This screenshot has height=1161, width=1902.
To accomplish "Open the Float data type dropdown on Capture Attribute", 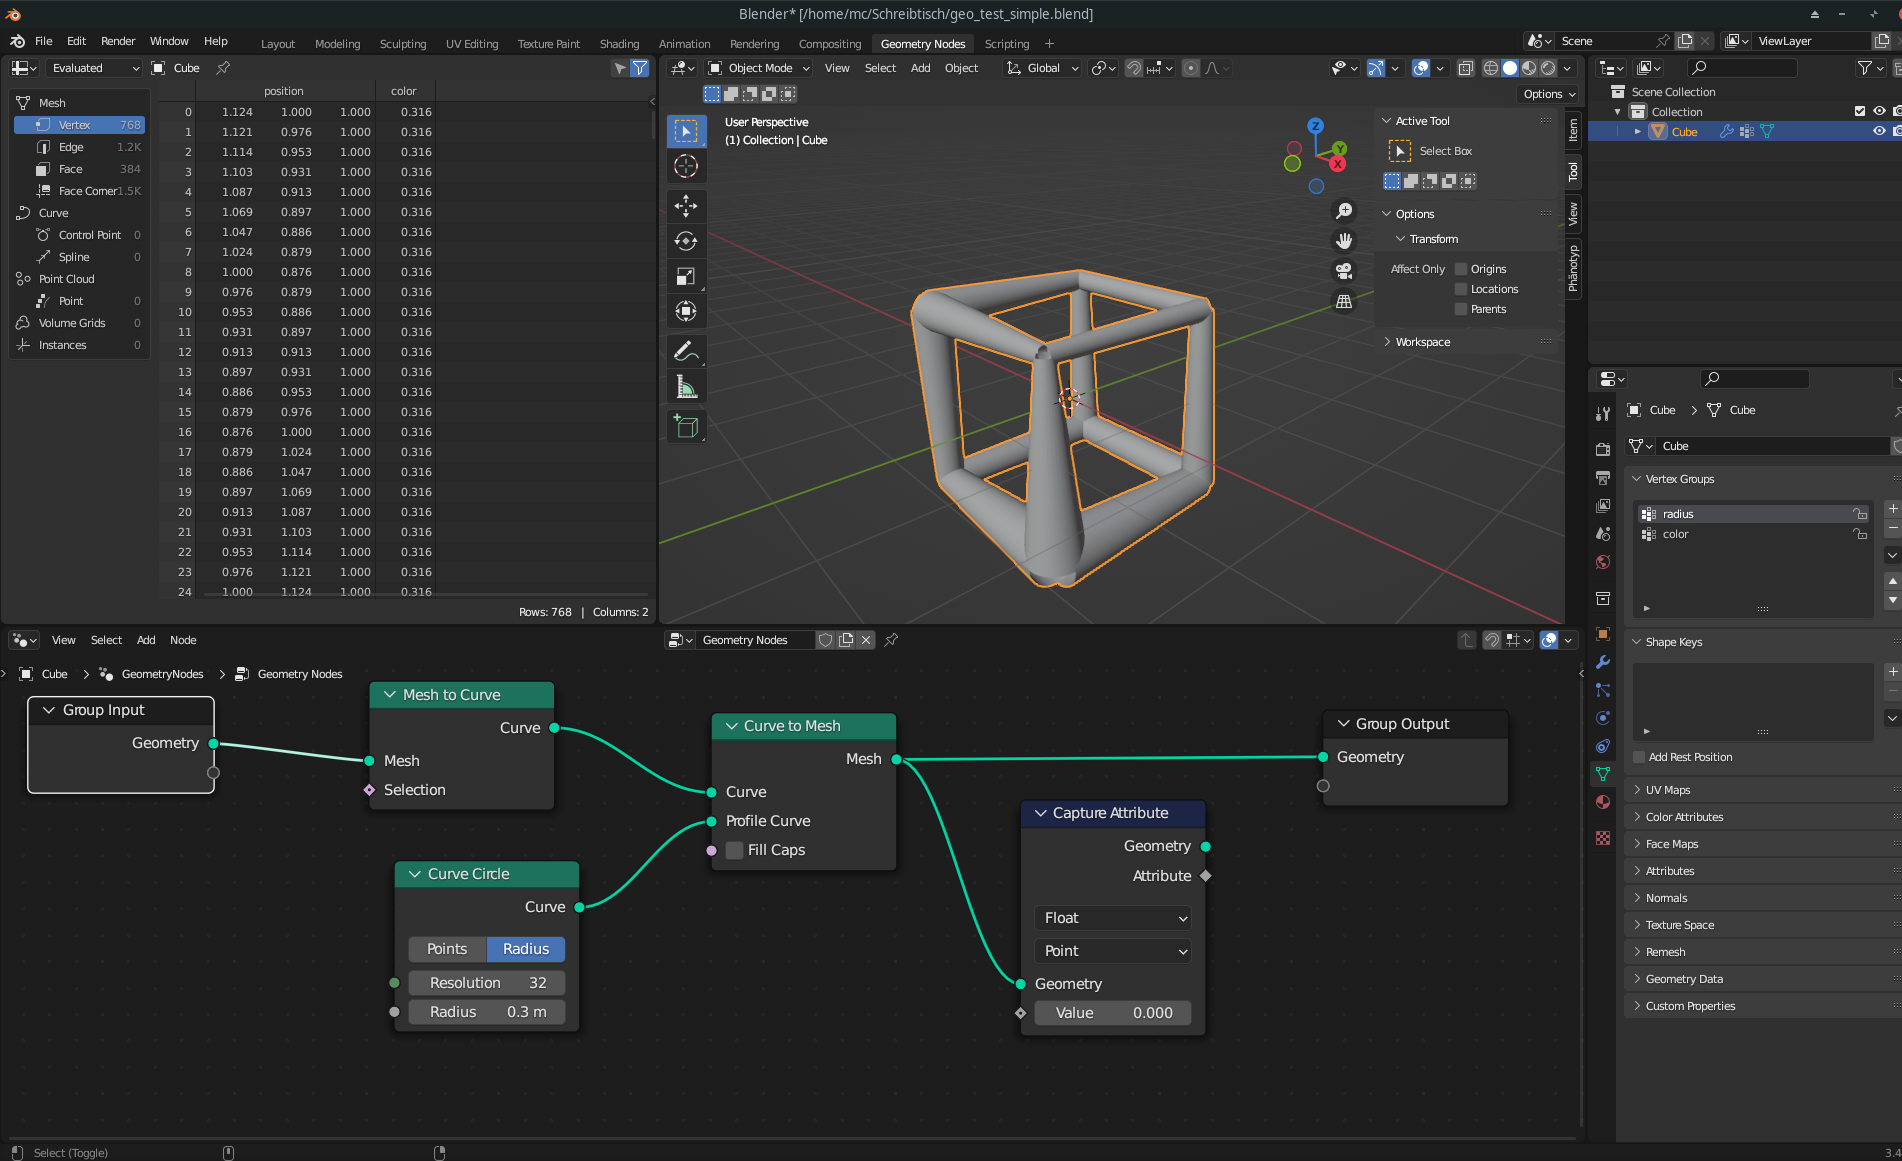I will click(1115, 918).
